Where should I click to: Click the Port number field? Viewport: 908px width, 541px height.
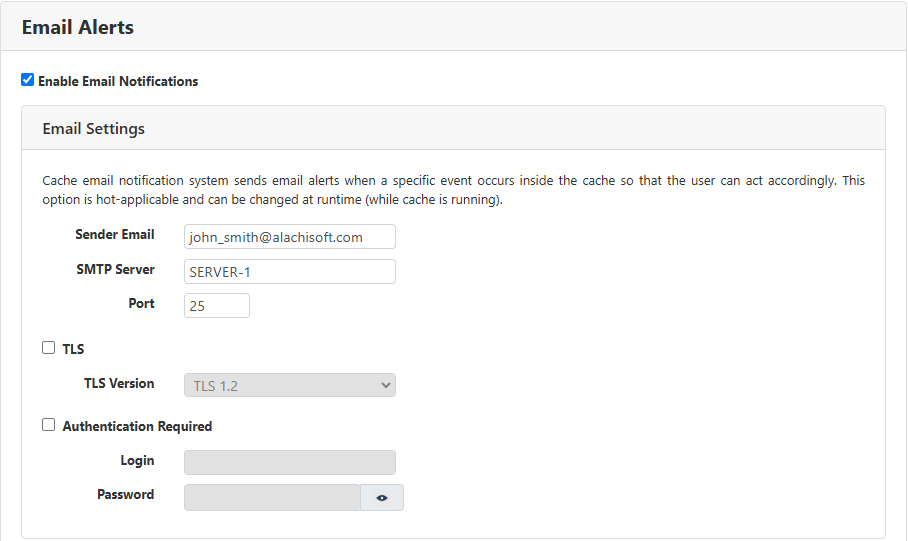pyautogui.click(x=217, y=306)
